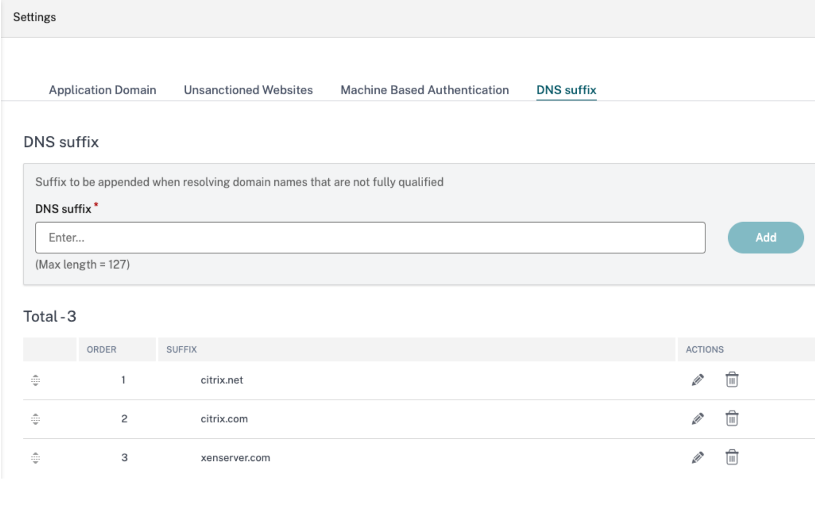Viewport: 816px width, 518px height.
Task: Edit the citrix.com suffix entry
Action: (x=698, y=419)
